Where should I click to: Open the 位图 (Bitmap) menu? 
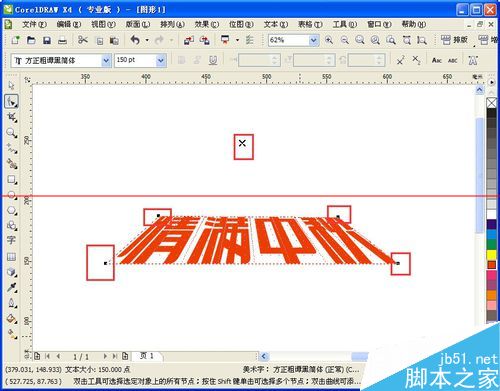[241, 24]
